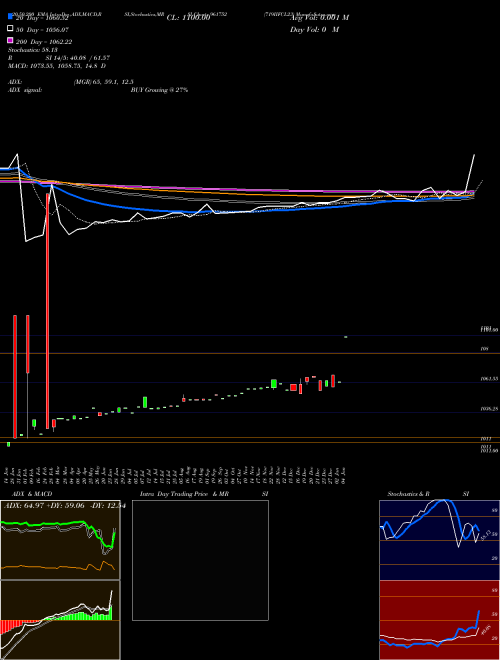500x660 pixels.
Task: Click the white price line peak at far right
Action: 474,155
